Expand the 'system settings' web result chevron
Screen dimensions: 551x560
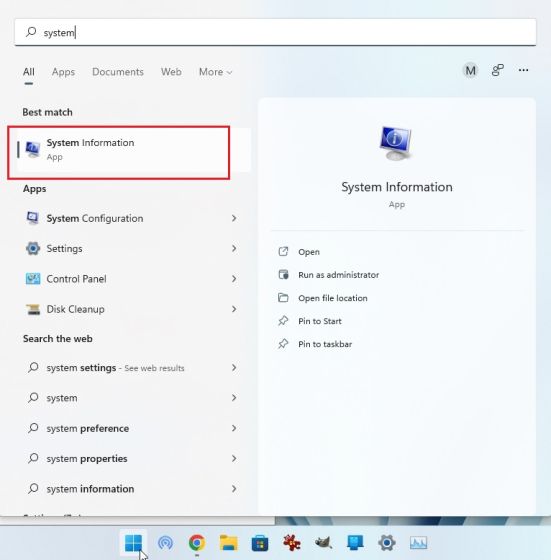tap(234, 368)
